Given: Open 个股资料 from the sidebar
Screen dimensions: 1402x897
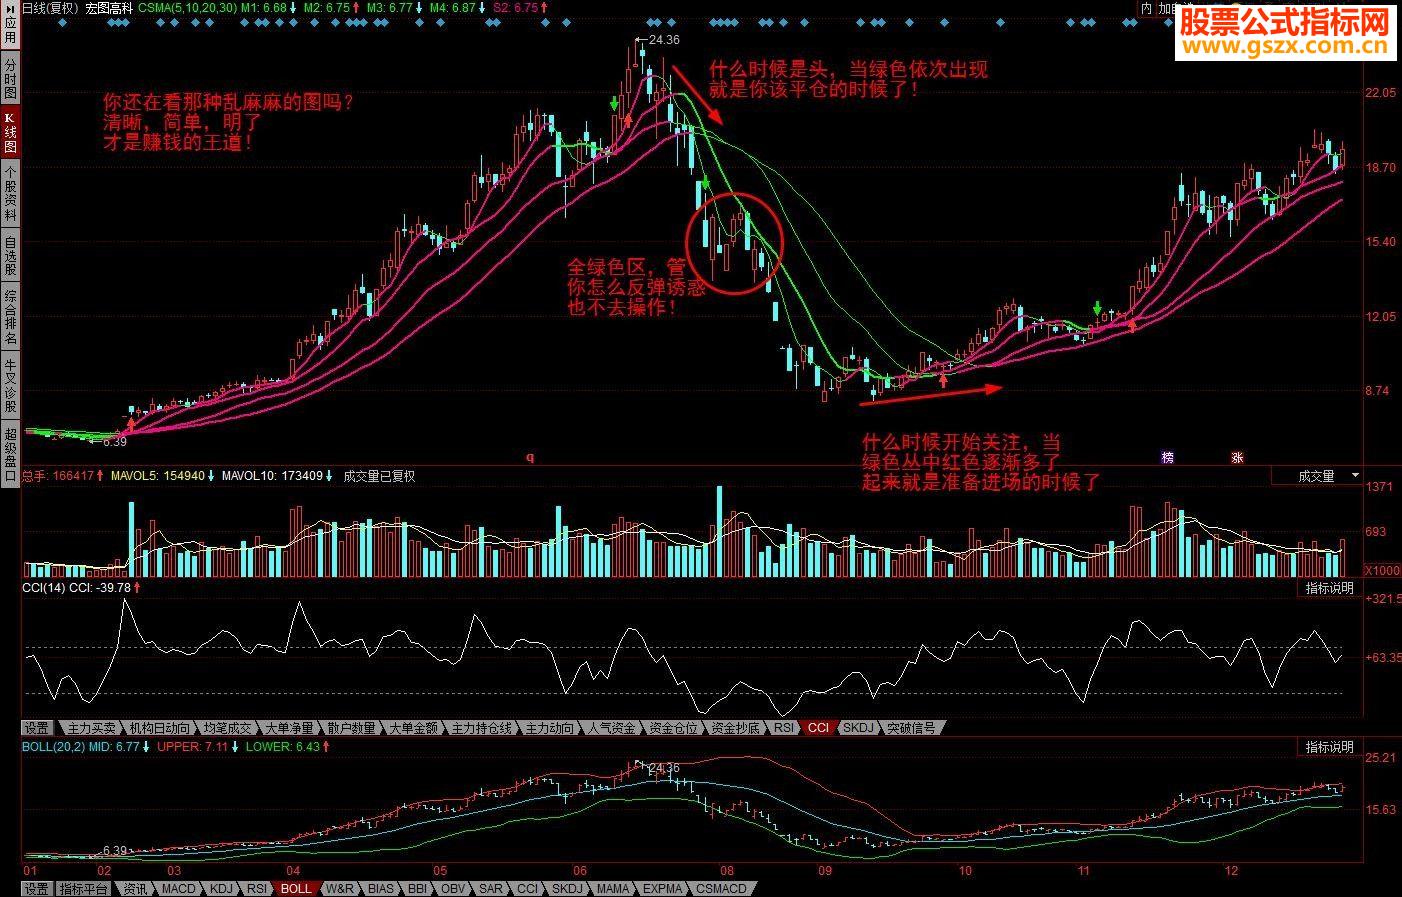Looking at the screenshot, I should (10, 194).
